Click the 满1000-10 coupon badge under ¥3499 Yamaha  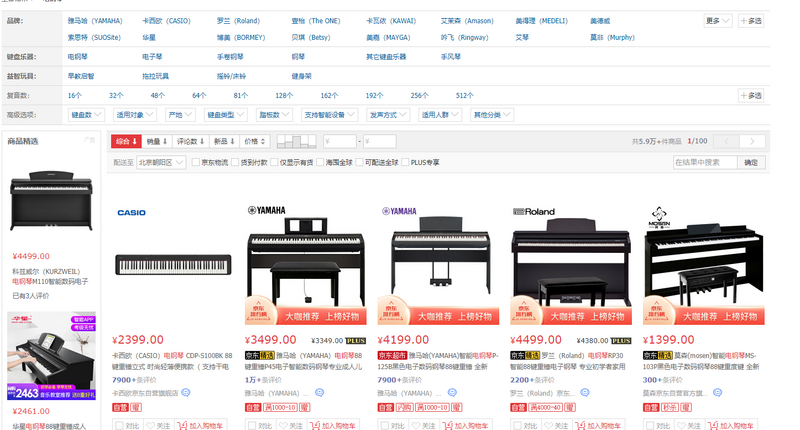pyautogui.click(x=279, y=408)
